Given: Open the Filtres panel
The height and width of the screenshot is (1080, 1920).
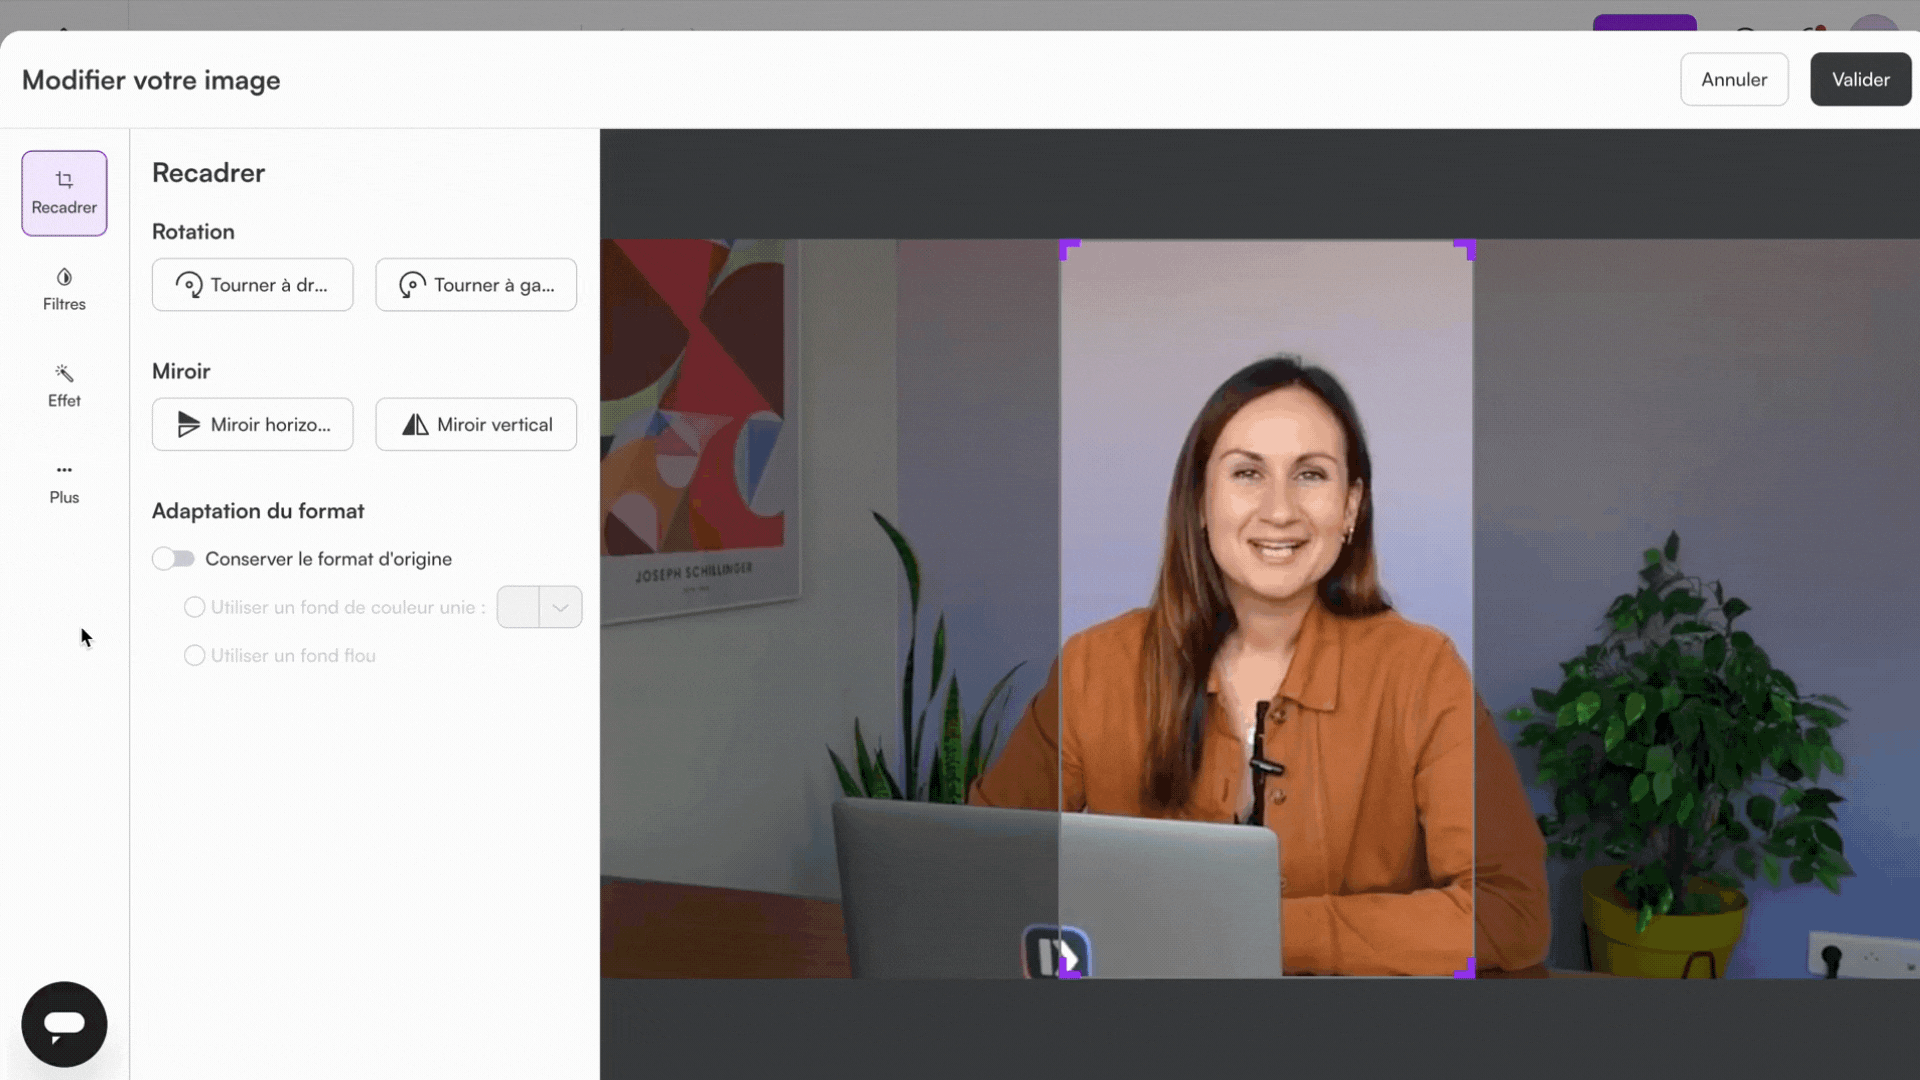Looking at the screenshot, I should (x=64, y=289).
